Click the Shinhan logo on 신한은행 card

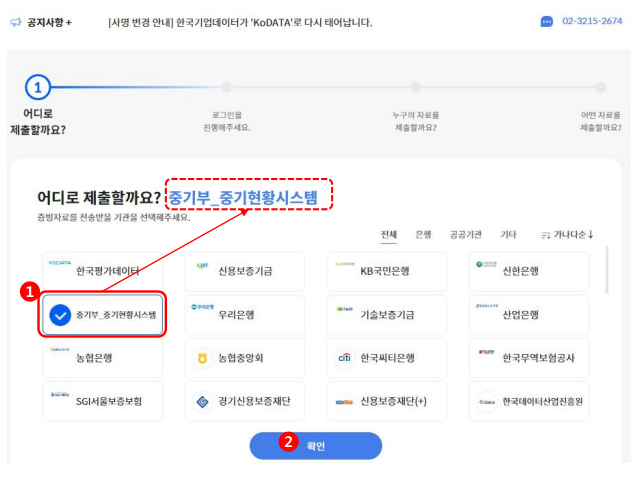[x=486, y=264]
